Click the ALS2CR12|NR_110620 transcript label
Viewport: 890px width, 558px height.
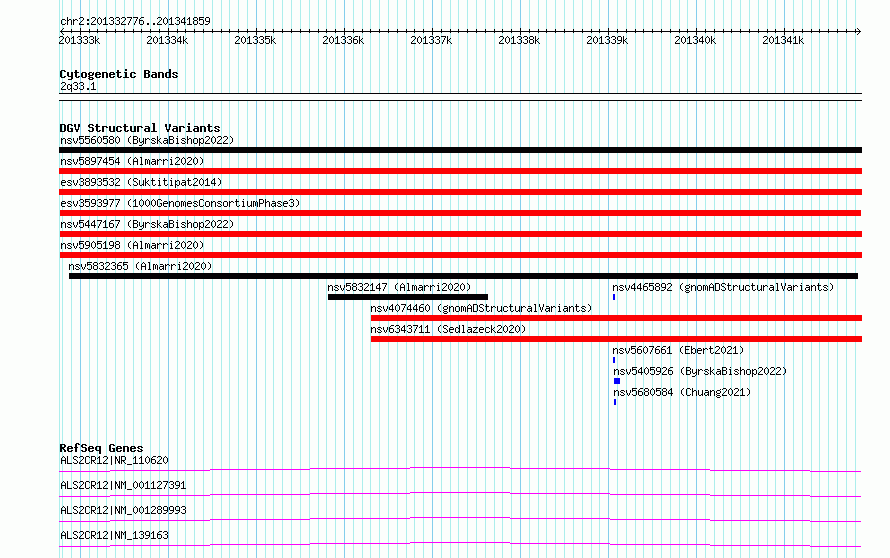coord(114,460)
